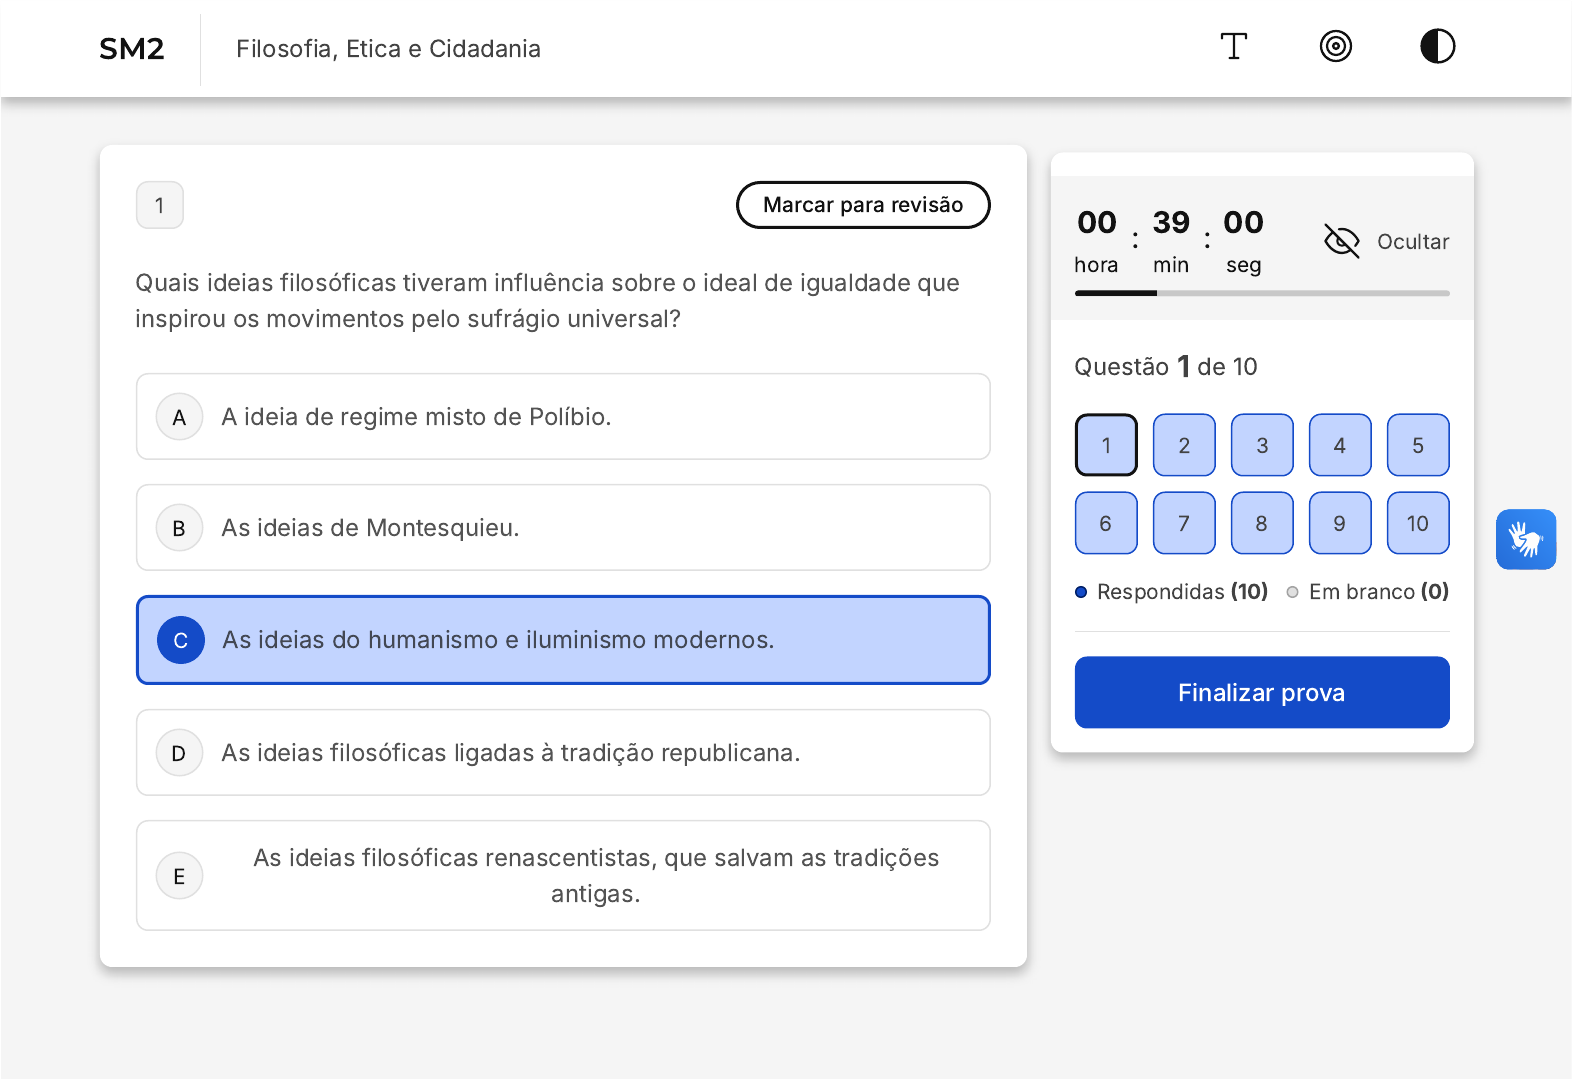Navigate to question 7

click(x=1184, y=523)
